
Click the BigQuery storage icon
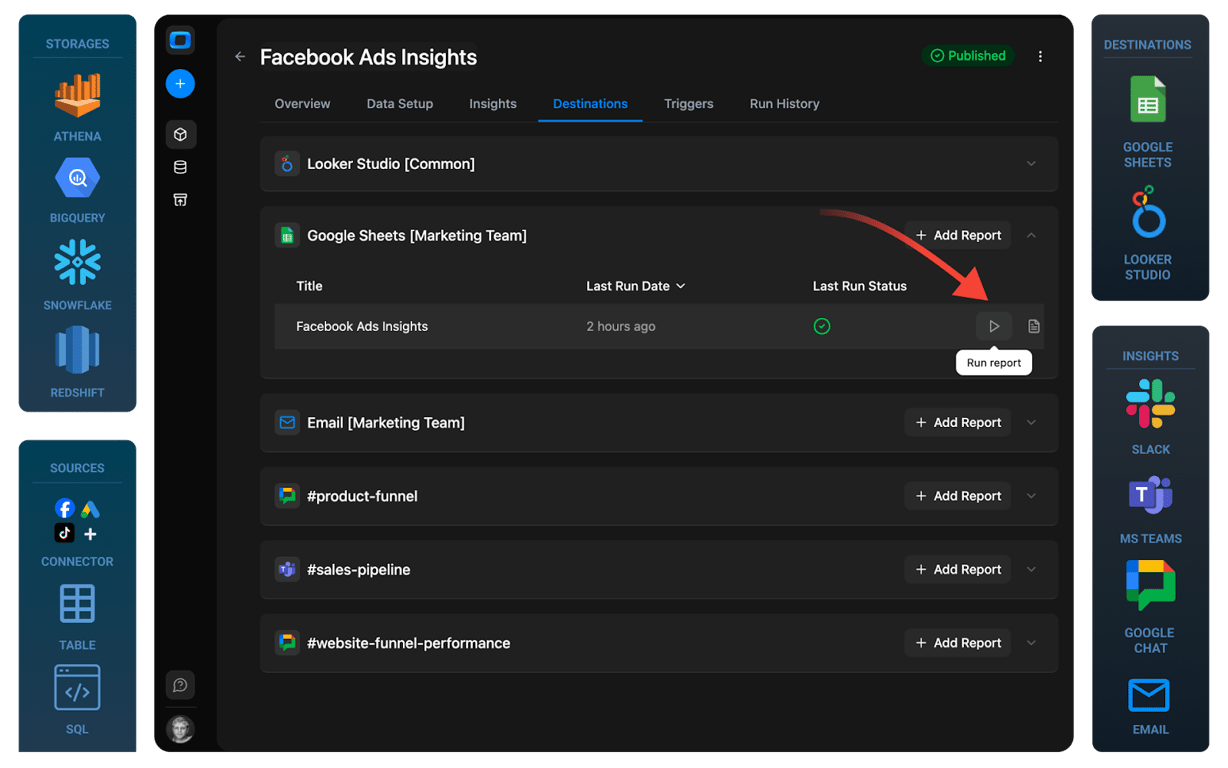tap(77, 179)
